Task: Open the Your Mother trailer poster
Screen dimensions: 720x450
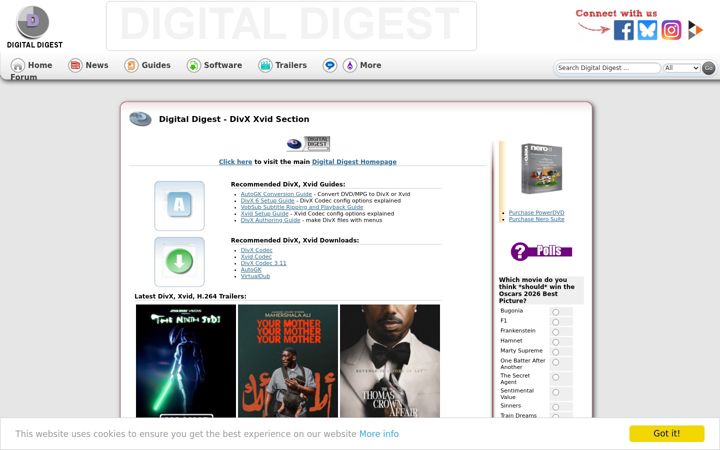Action: click(x=287, y=361)
